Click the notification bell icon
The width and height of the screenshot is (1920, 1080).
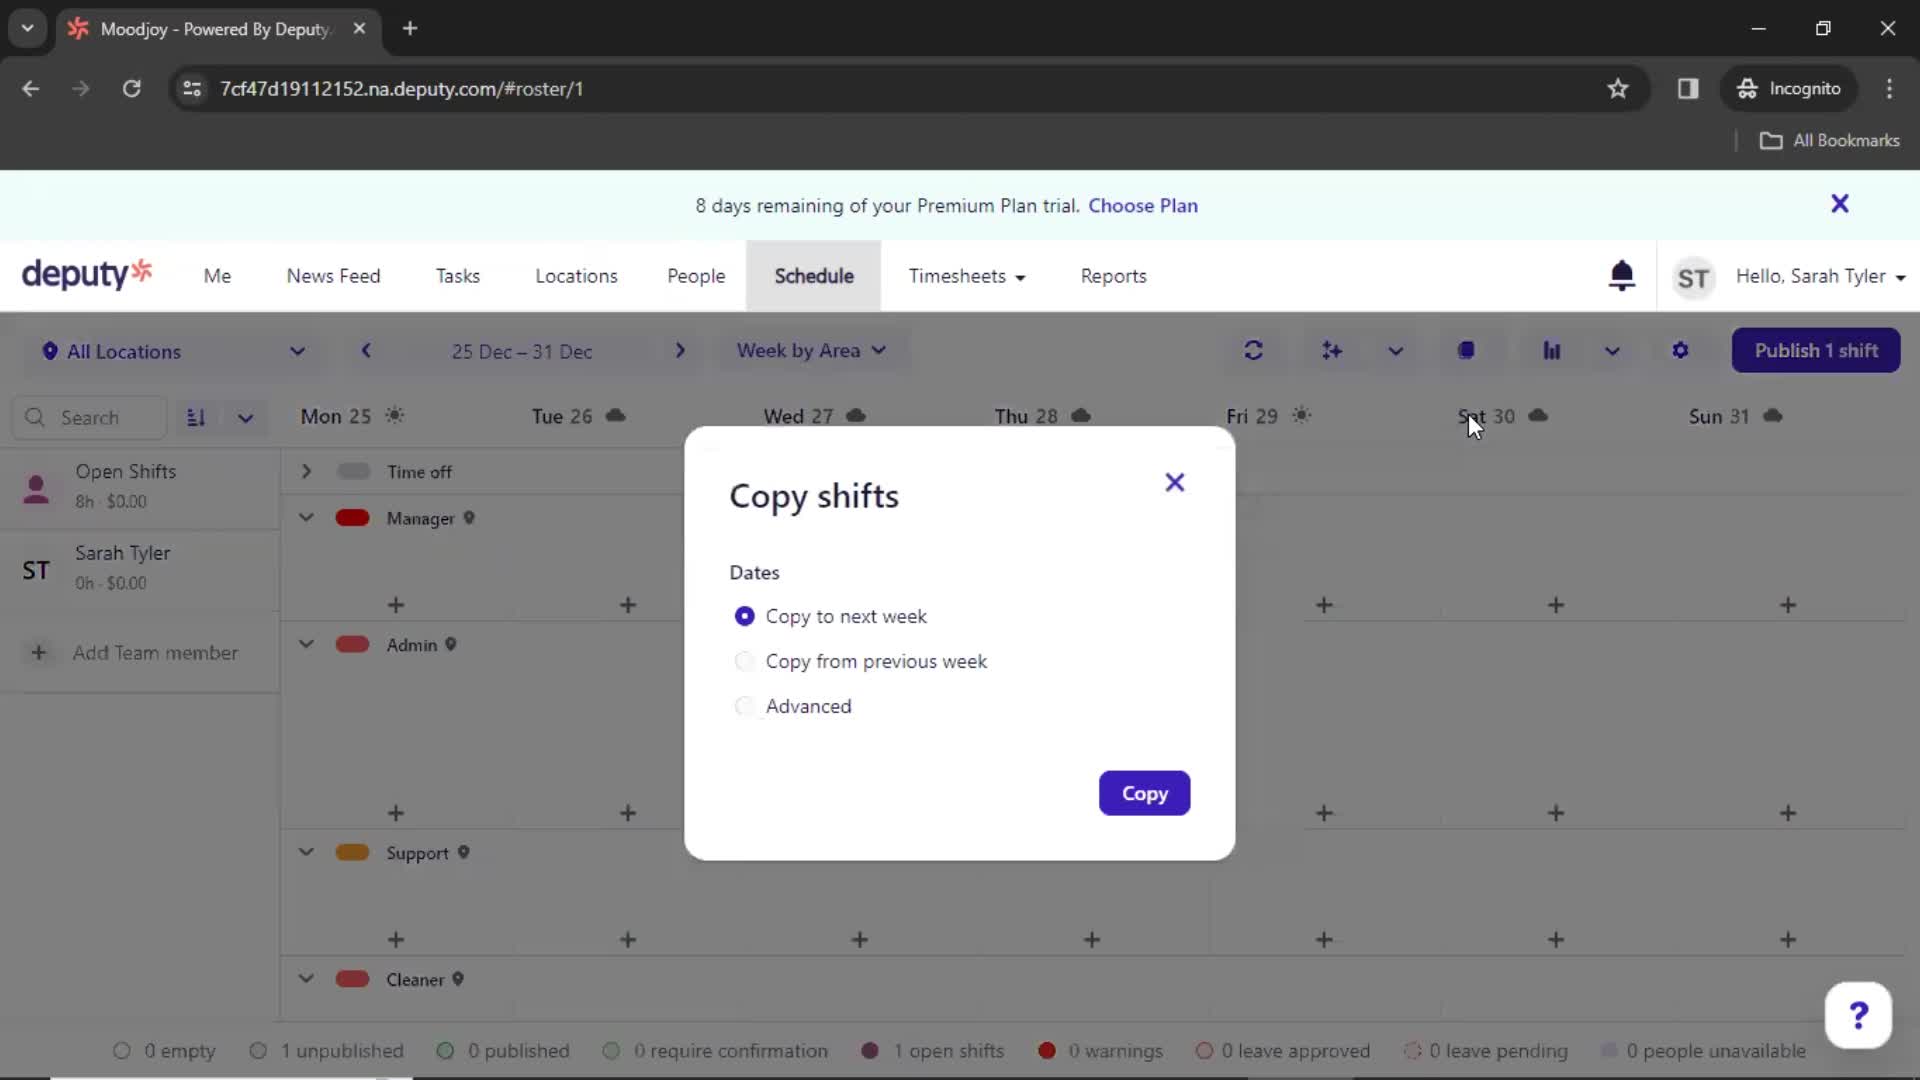(1622, 276)
